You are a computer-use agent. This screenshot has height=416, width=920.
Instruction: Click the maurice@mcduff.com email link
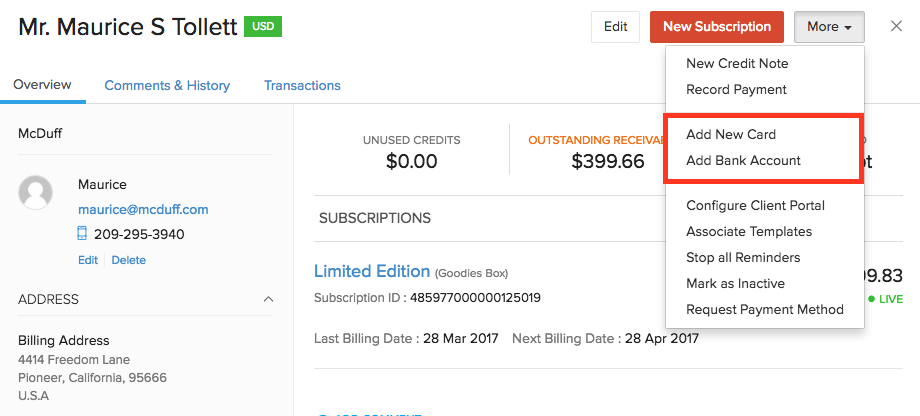(143, 209)
